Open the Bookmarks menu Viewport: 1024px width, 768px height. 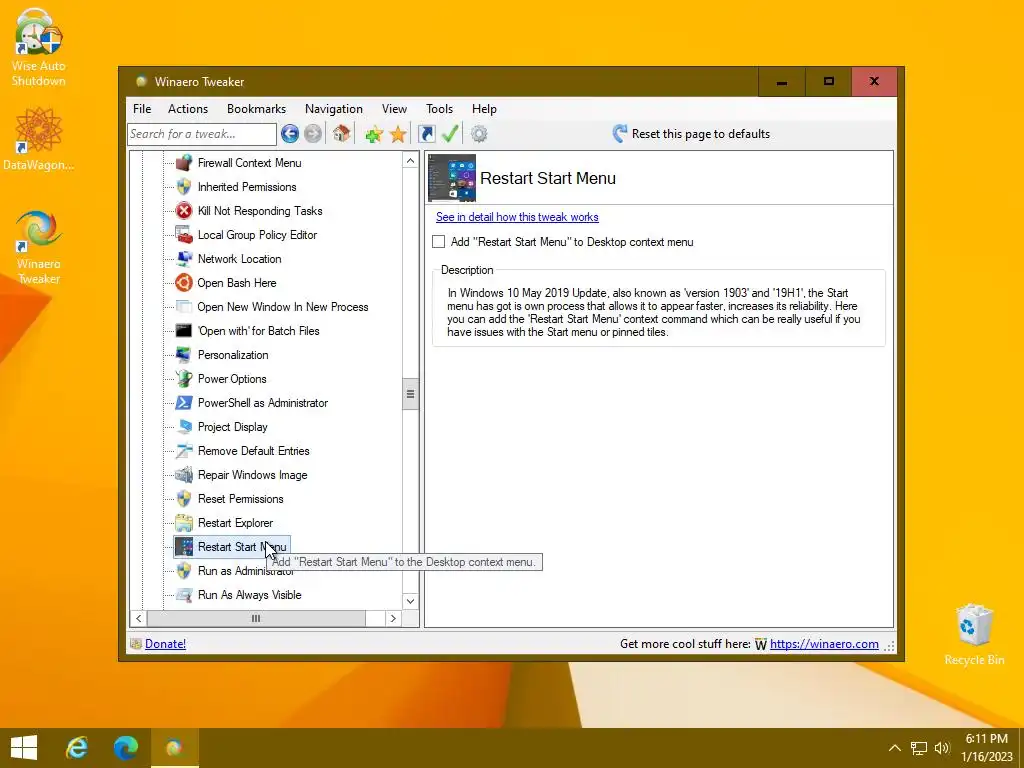point(256,109)
